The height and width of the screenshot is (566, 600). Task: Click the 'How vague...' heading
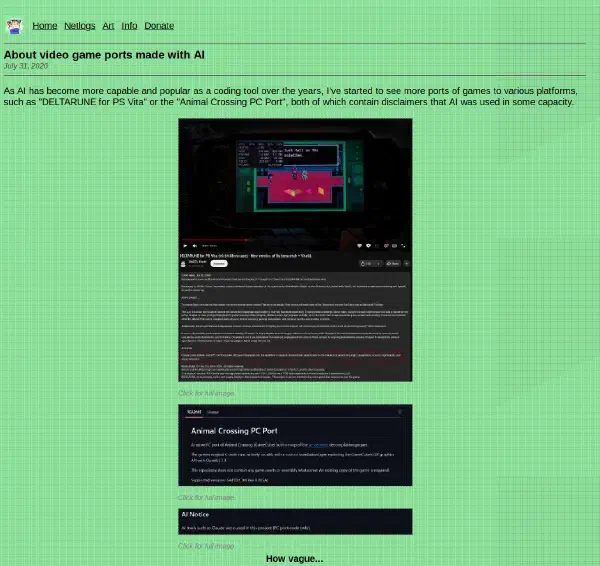[x=294, y=559]
